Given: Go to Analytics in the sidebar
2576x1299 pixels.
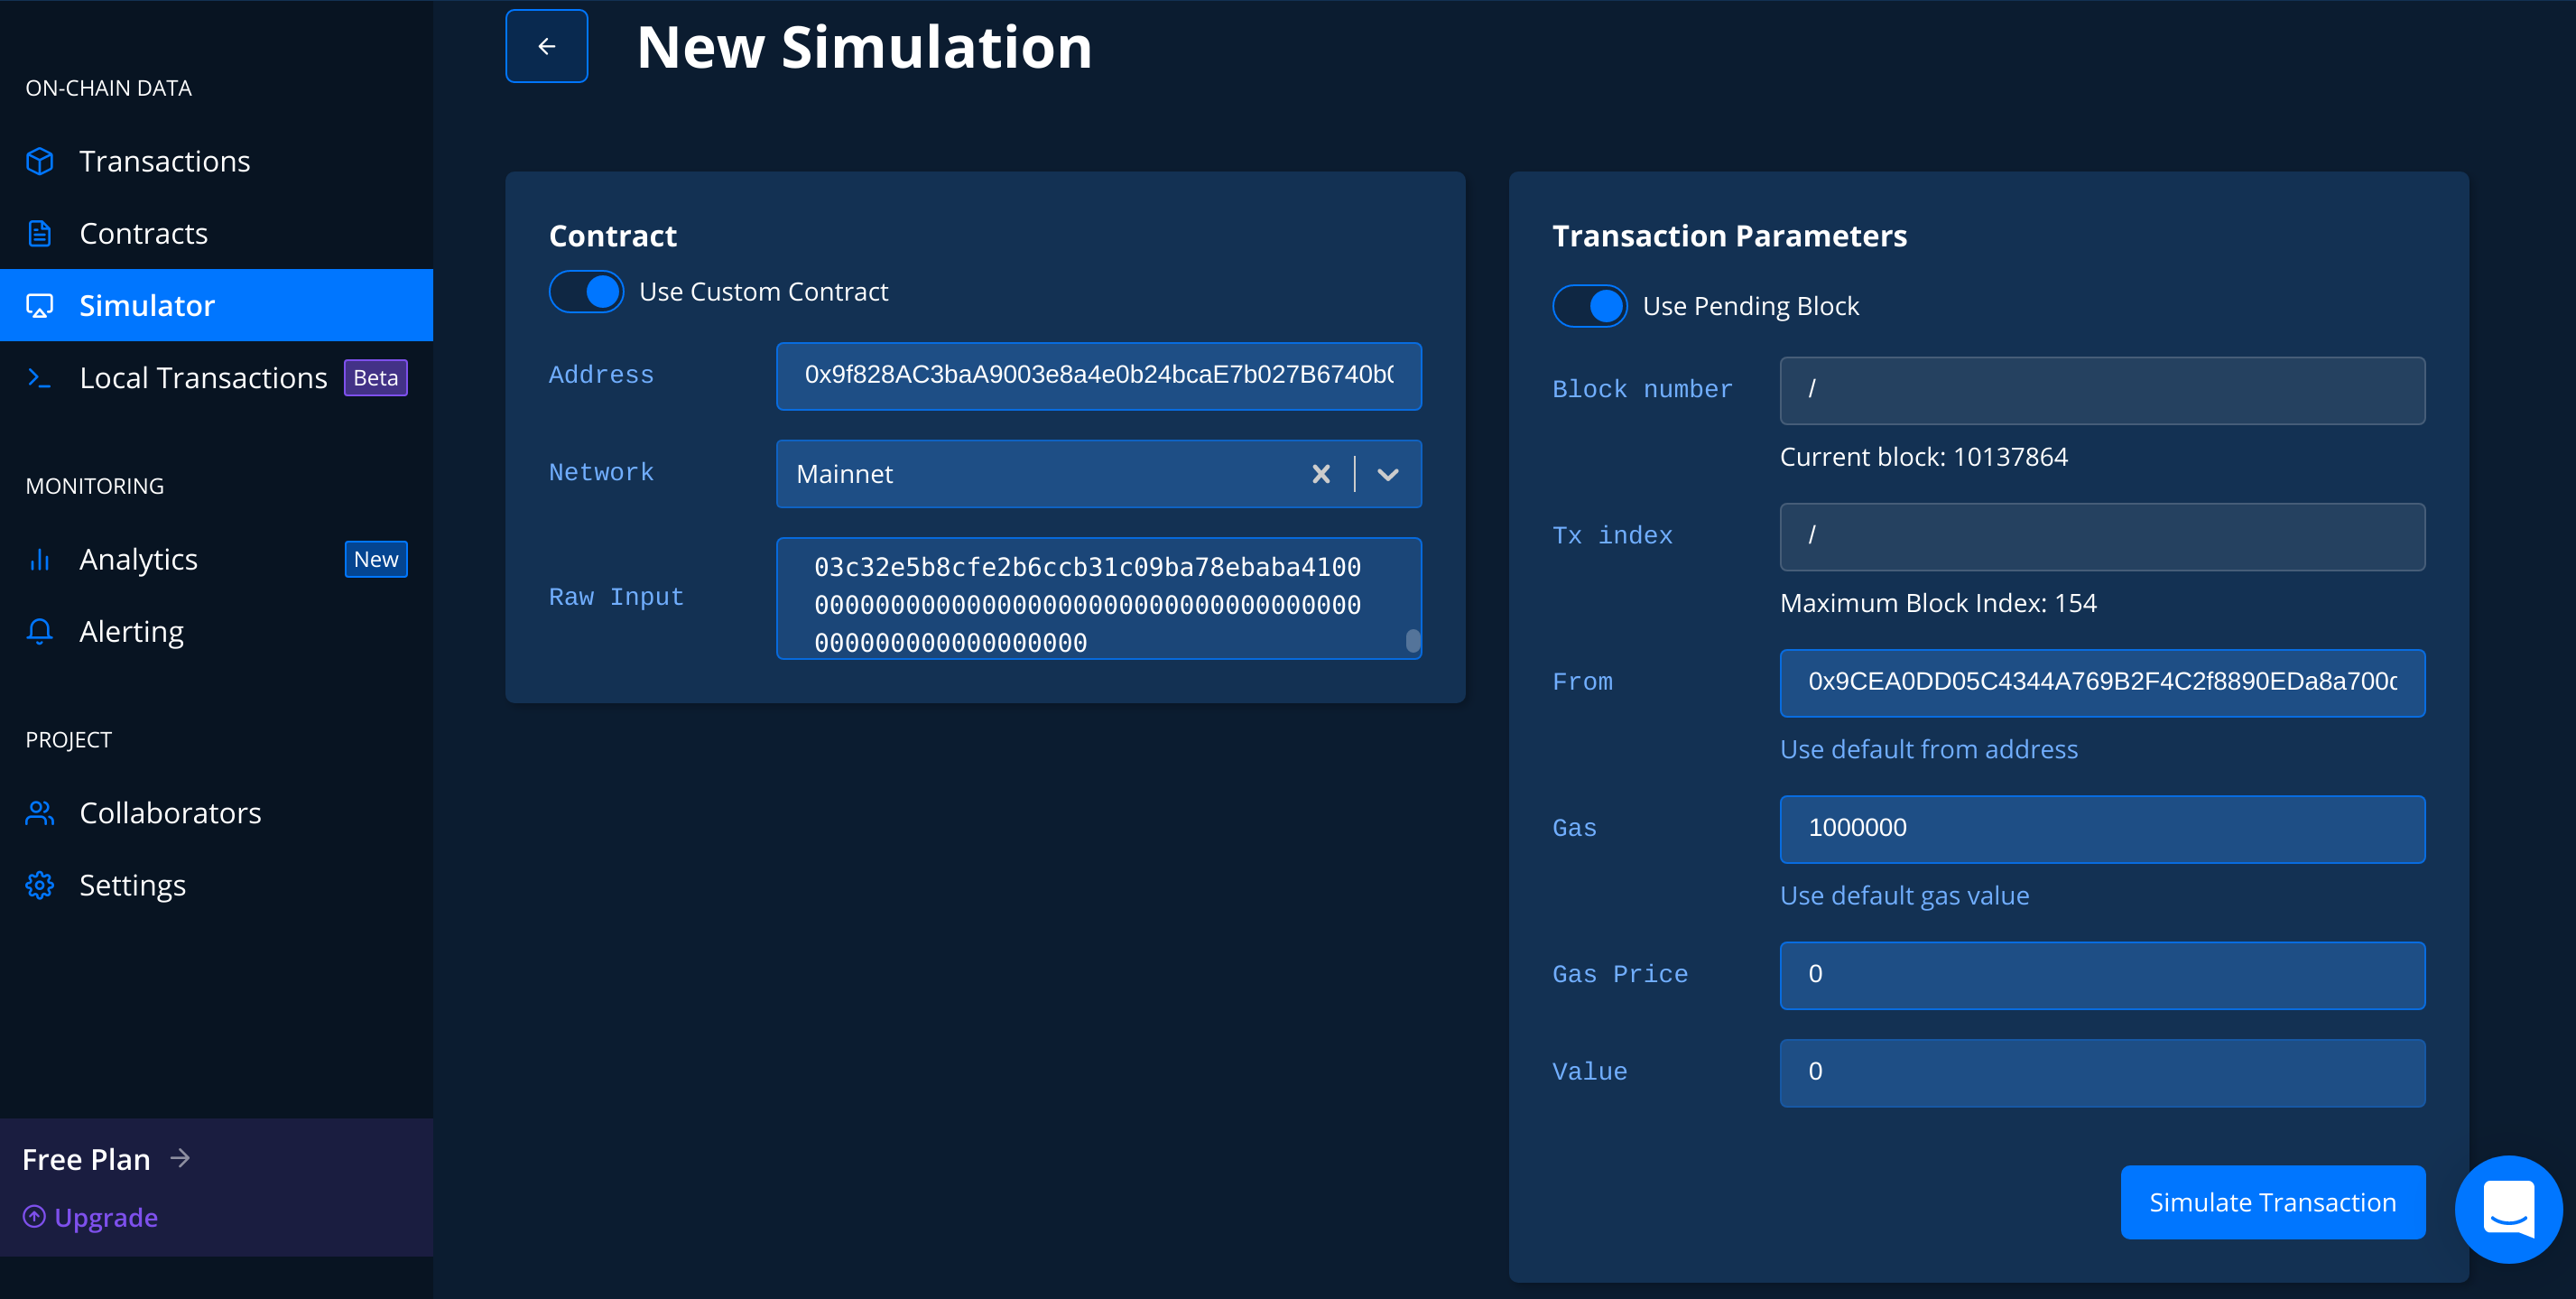Looking at the screenshot, I should [138, 559].
